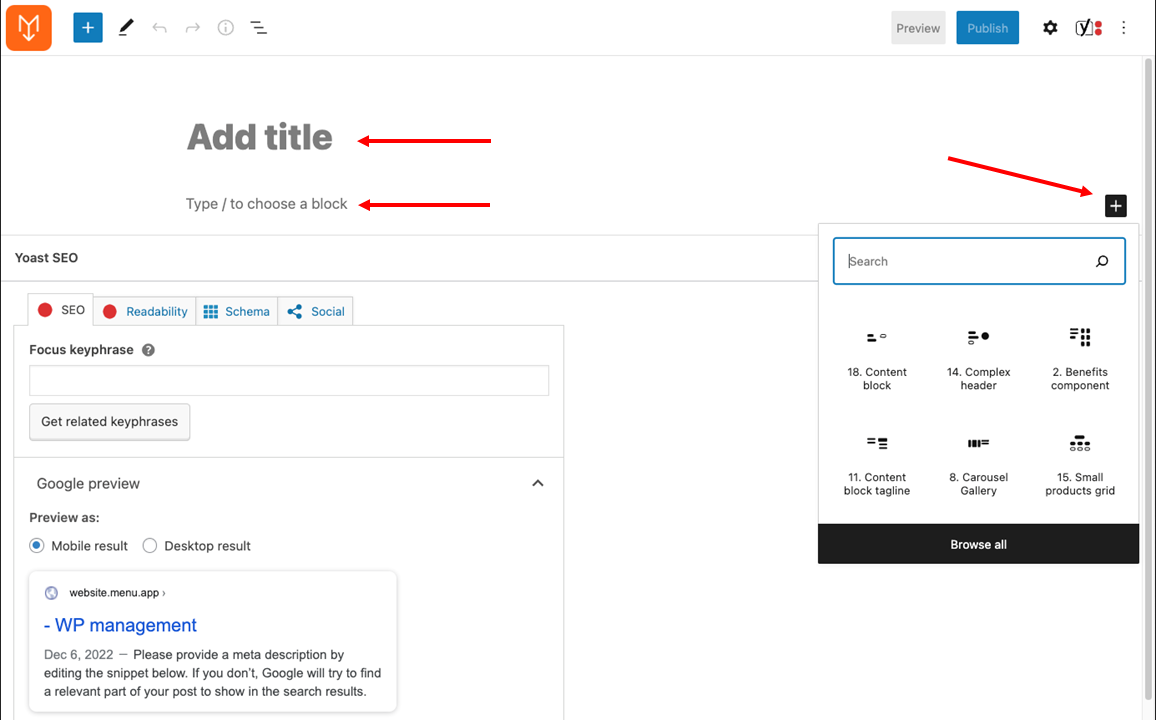1156x720 pixels.
Task: Select the Mobile result radio button
Action: (37, 546)
